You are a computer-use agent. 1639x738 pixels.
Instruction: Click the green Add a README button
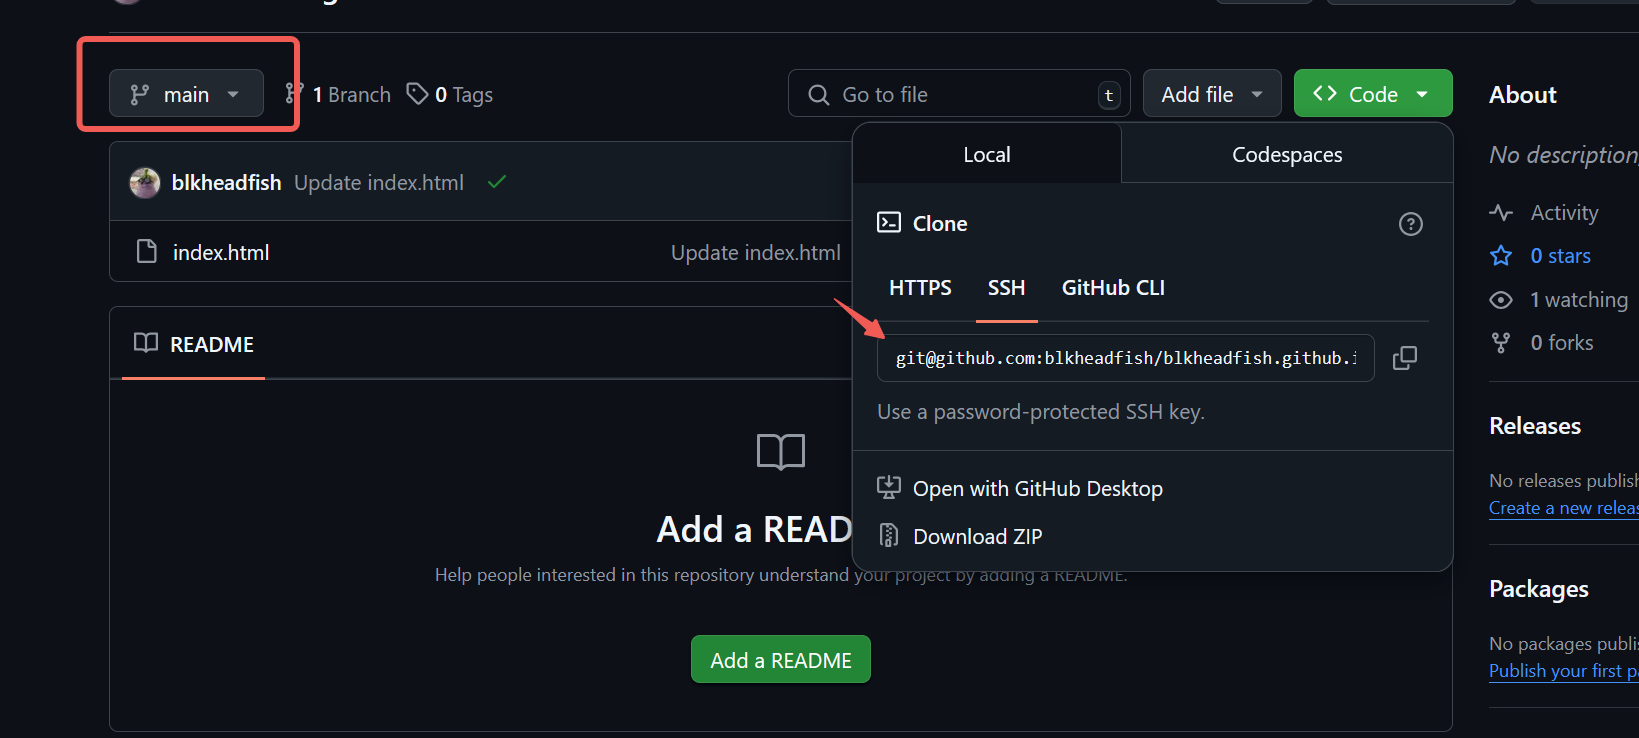pyautogui.click(x=781, y=660)
